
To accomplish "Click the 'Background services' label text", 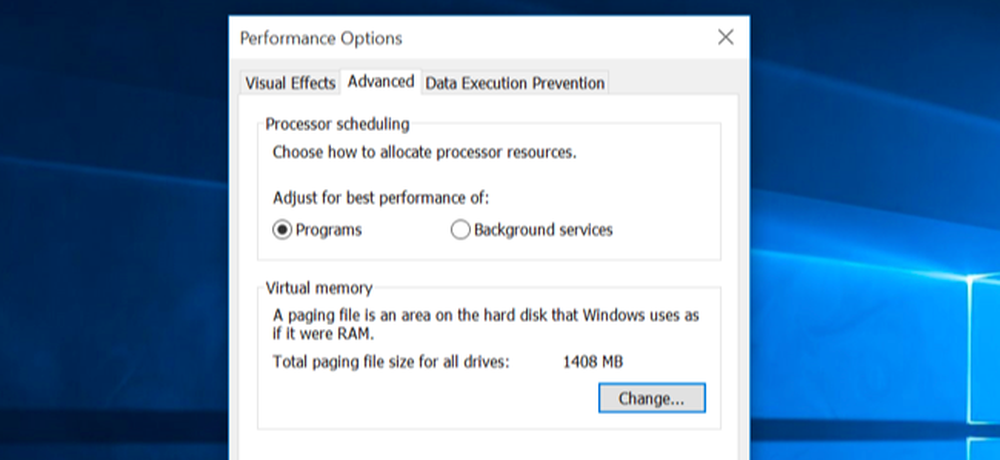I will pyautogui.click(x=543, y=230).
